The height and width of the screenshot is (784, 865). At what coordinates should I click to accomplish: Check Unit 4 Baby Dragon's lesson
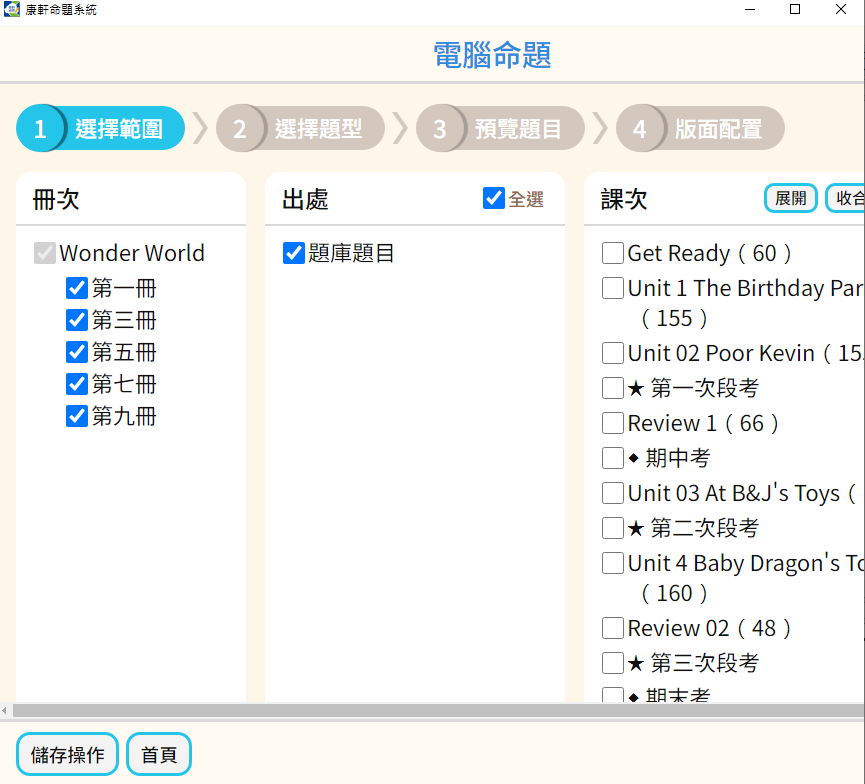[x=613, y=563]
